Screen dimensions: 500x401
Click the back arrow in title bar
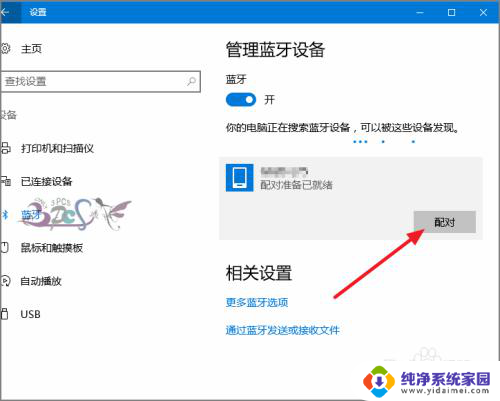(x=5, y=12)
